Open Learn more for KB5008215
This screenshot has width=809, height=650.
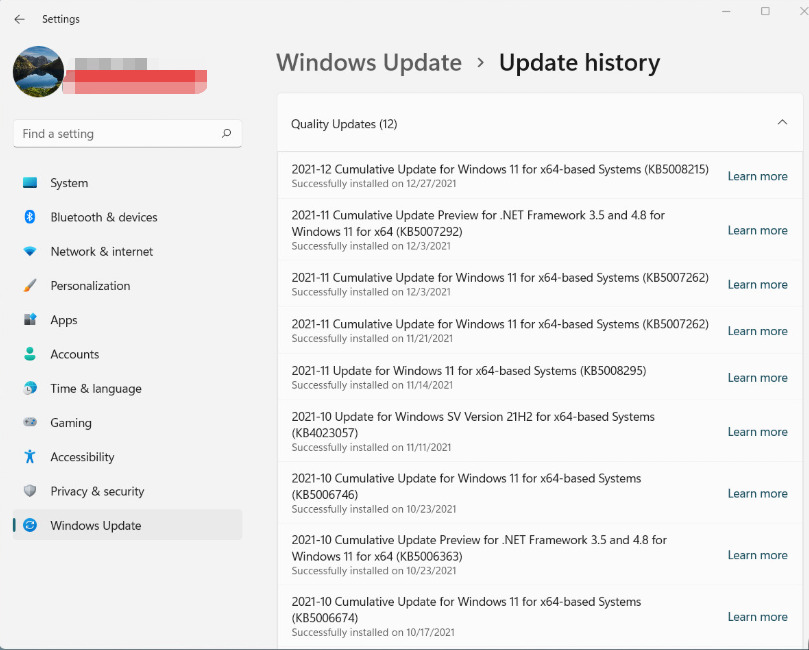[x=757, y=175]
